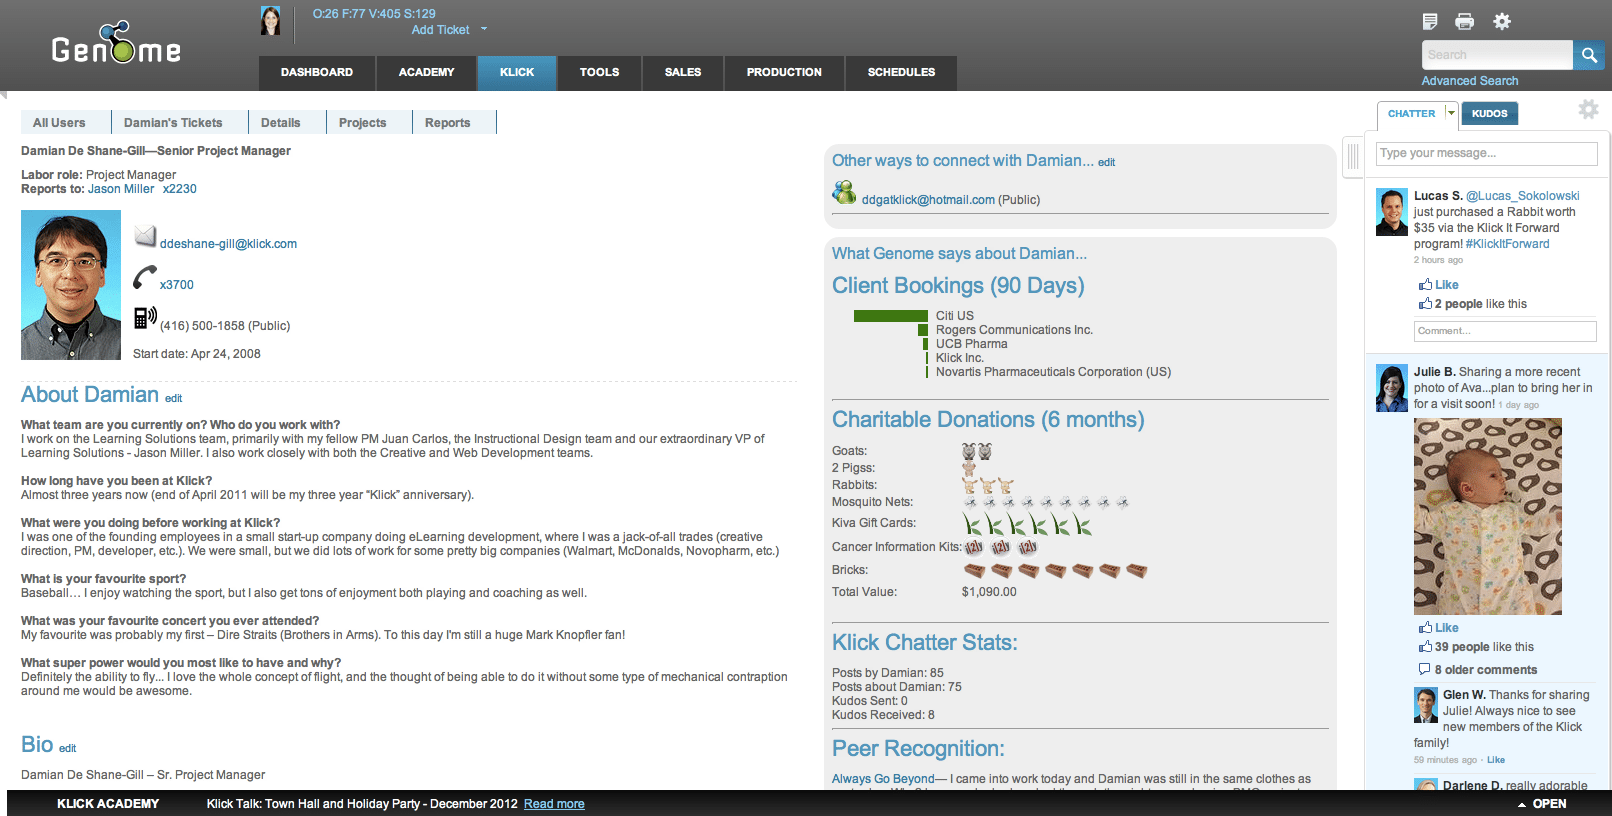Open the Production menu
This screenshot has width=1612, height=816.
pyautogui.click(x=784, y=72)
